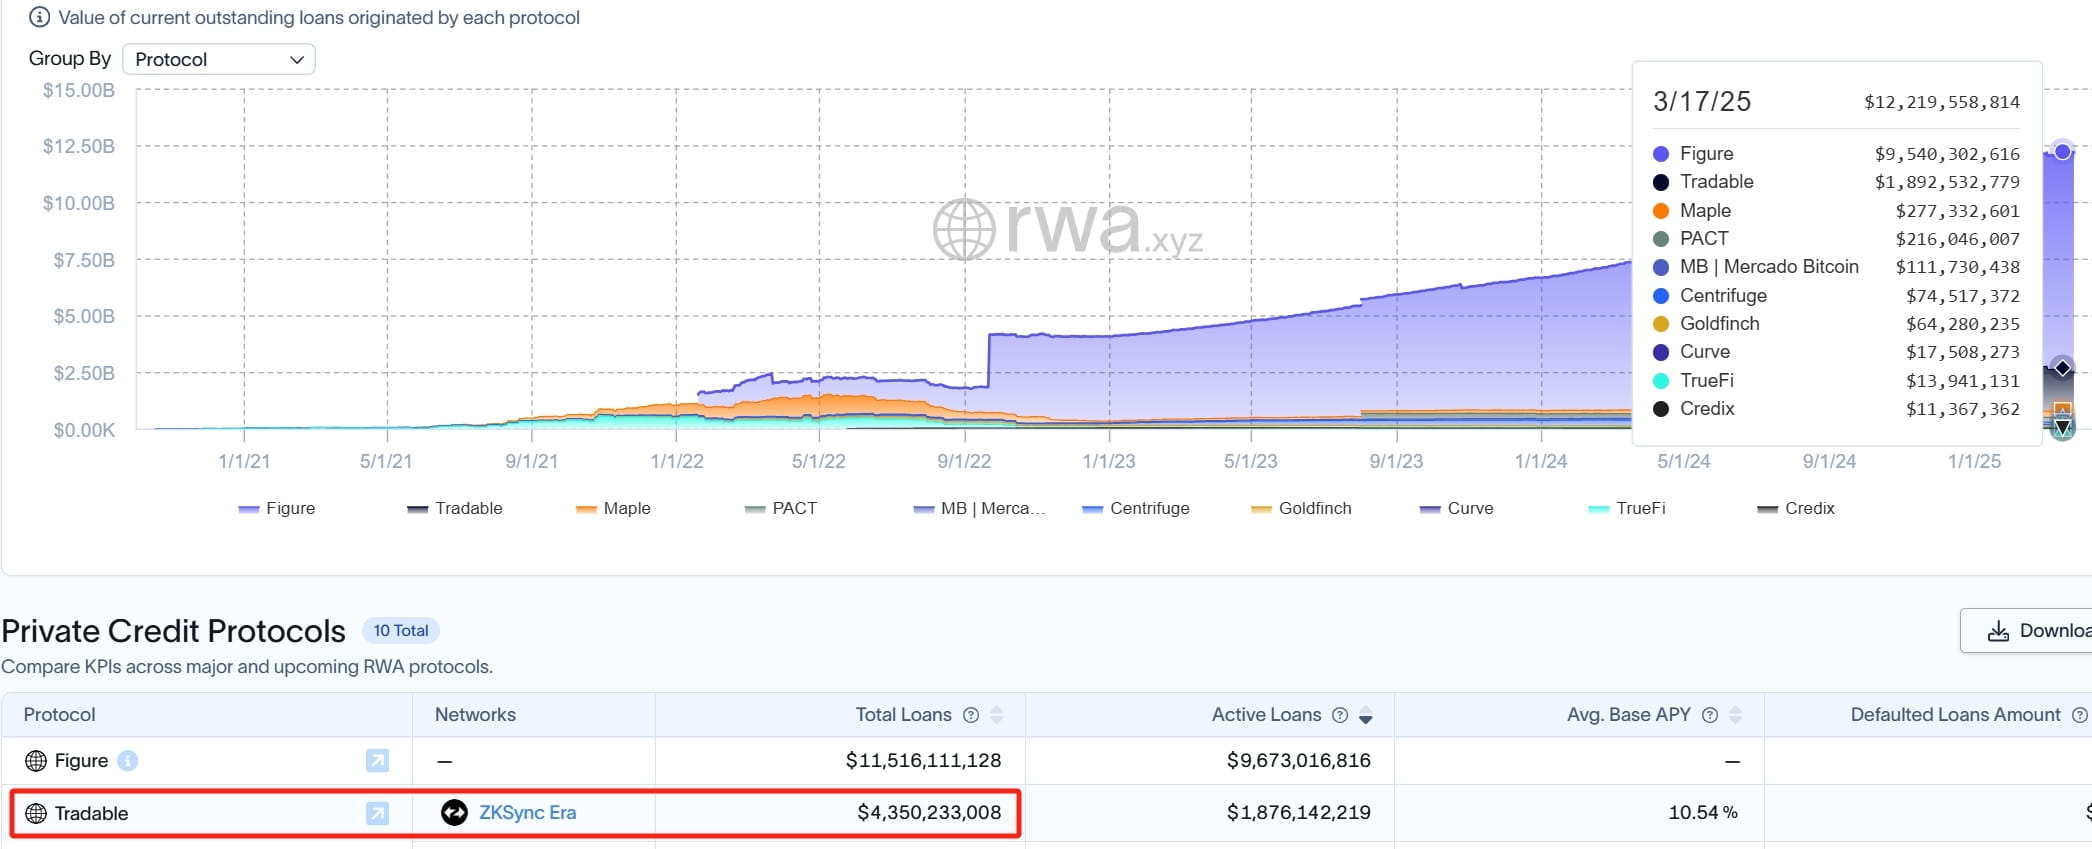Toggle the TrueFi legend entry
Screen dimensions: 2092x849
click(1627, 508)
